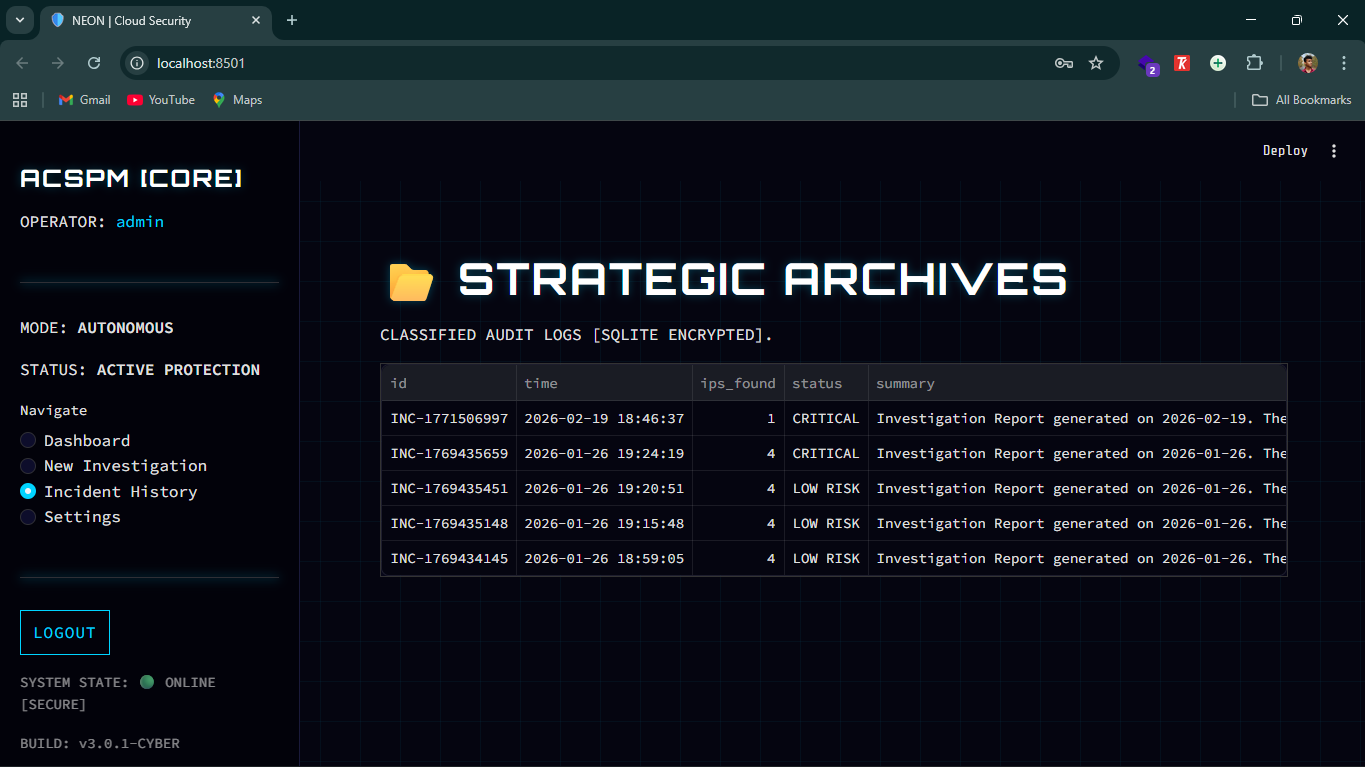This screenshot has height=767, width=1365.
Task: Click the green plus extension icon
Action: 1217,62
